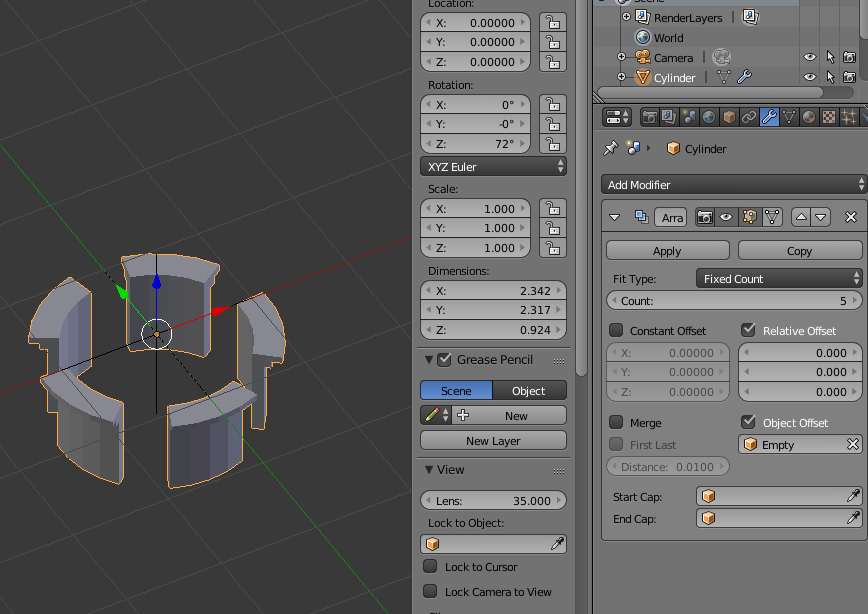Hide the Cylinder in the outliner viewport
868x614 pixels.
click(x=810, y=78)
